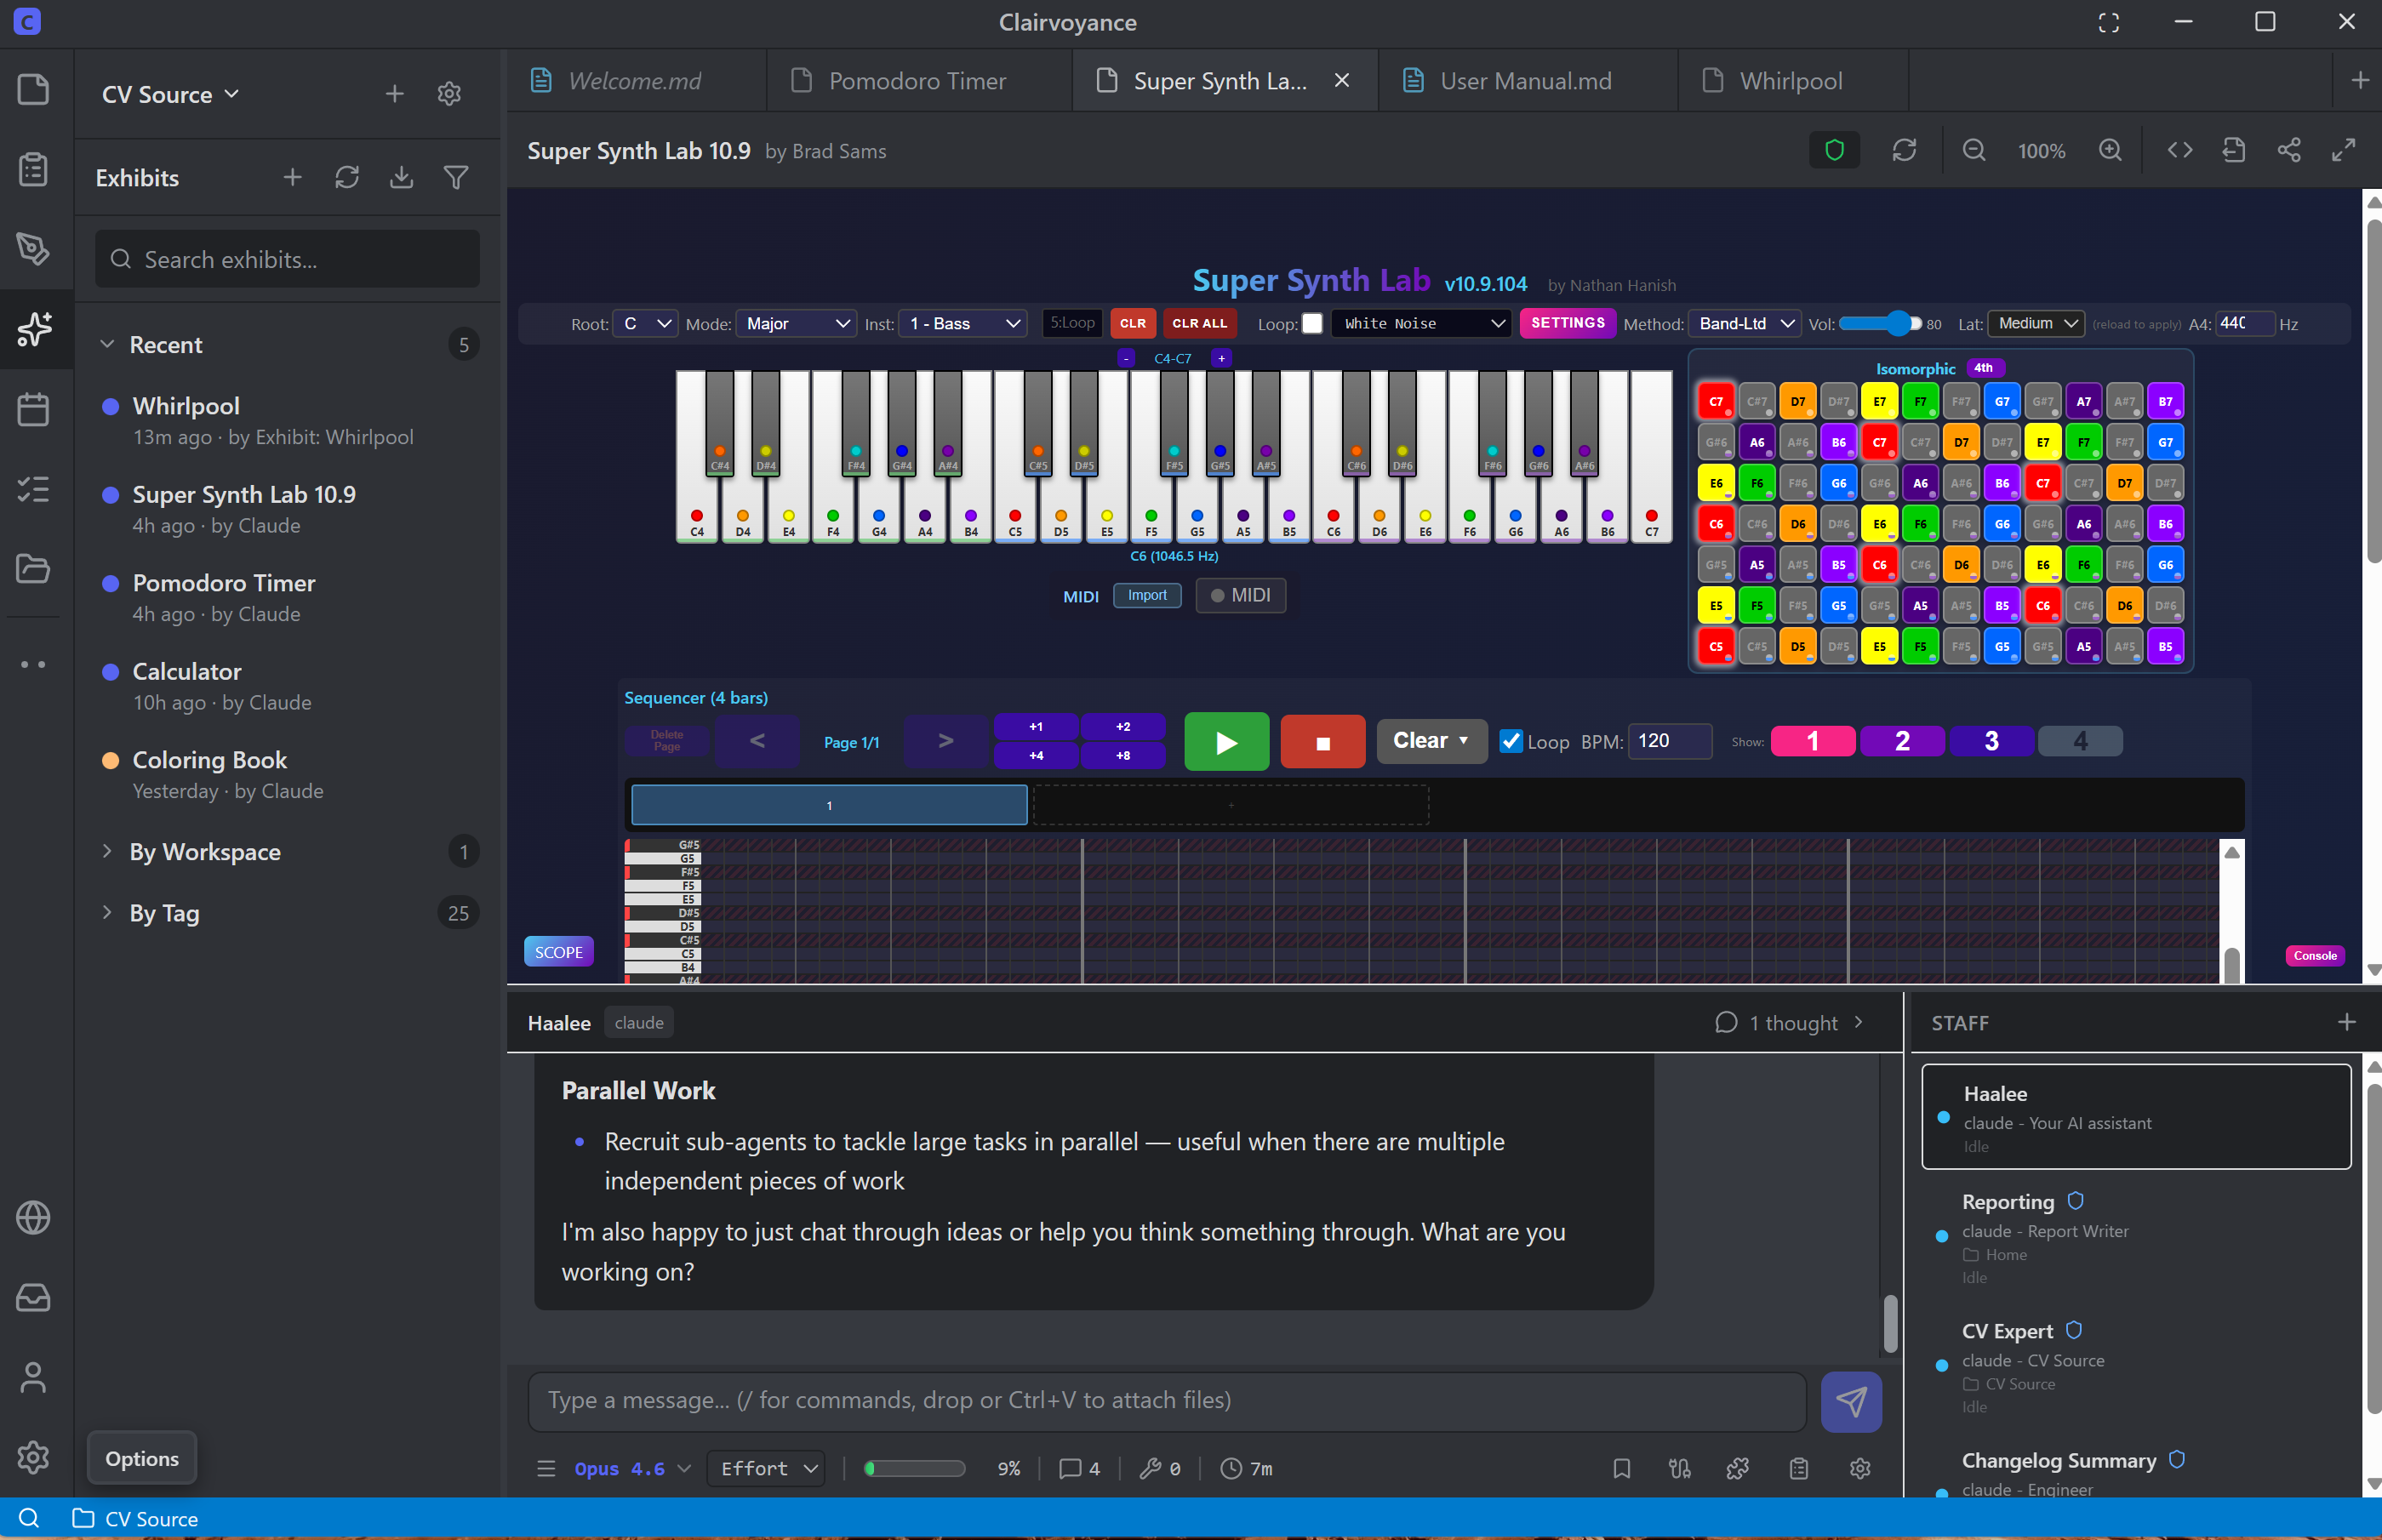Toggle the SCOPE display button
This screenshot has height=1540, width=2382.
click(x=558, y=952)
